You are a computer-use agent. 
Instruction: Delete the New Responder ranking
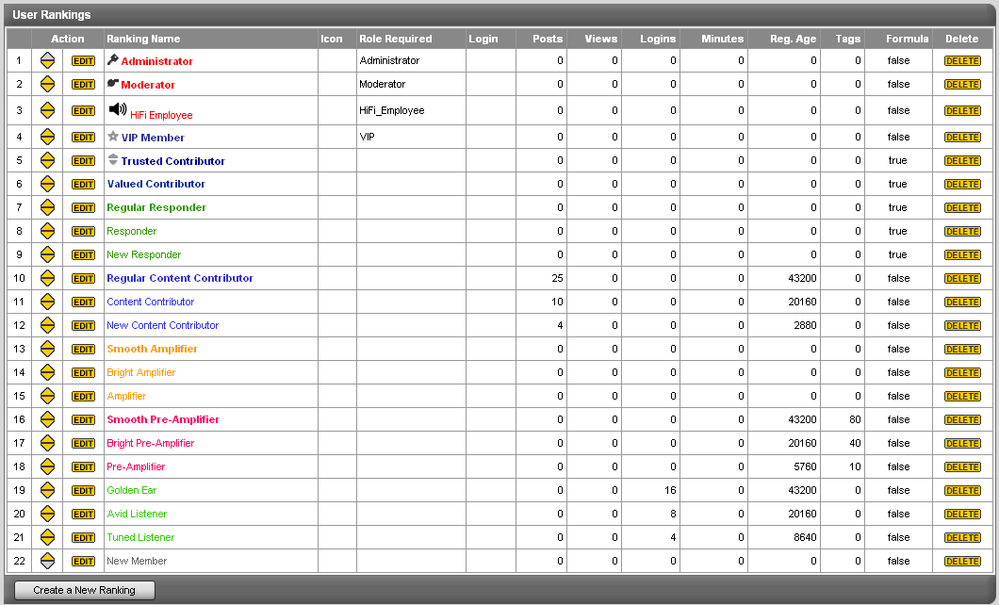pyautogui.click(x=962, y=255)
